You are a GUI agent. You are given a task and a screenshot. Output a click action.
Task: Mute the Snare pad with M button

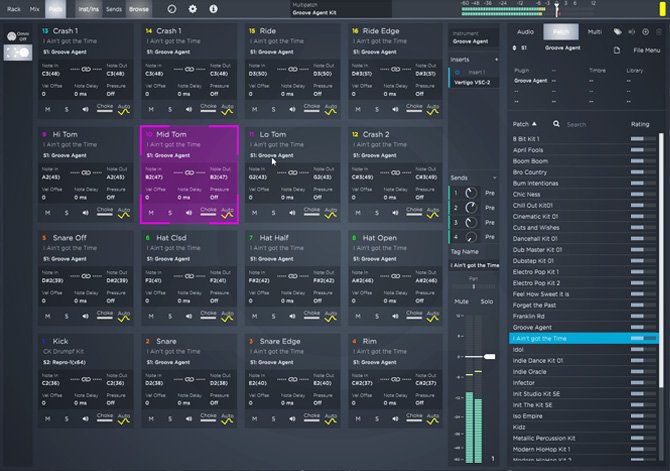[x=150, y=419]
